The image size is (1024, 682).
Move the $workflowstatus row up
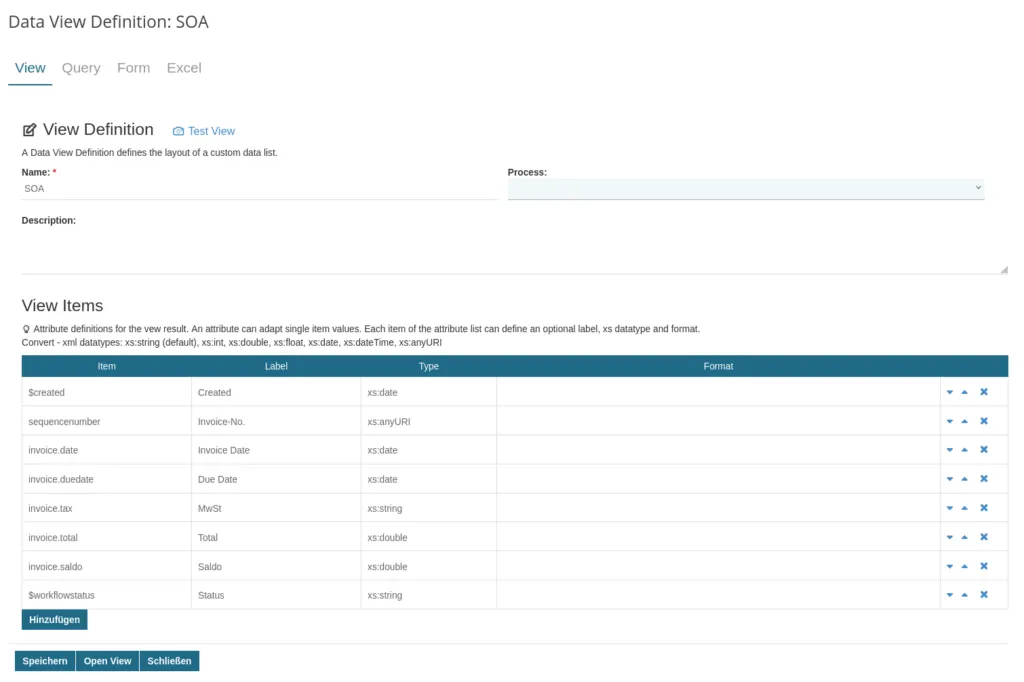point(964,595)
